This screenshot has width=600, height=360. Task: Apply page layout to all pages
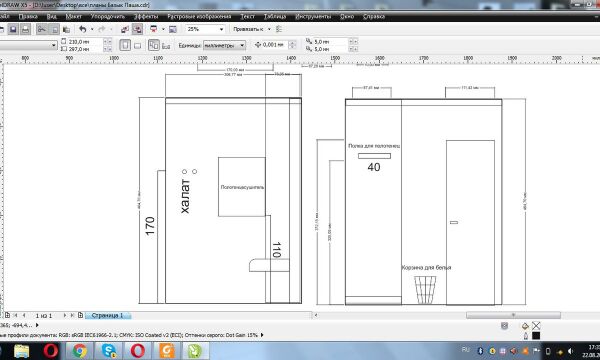(x=153, y=45)
